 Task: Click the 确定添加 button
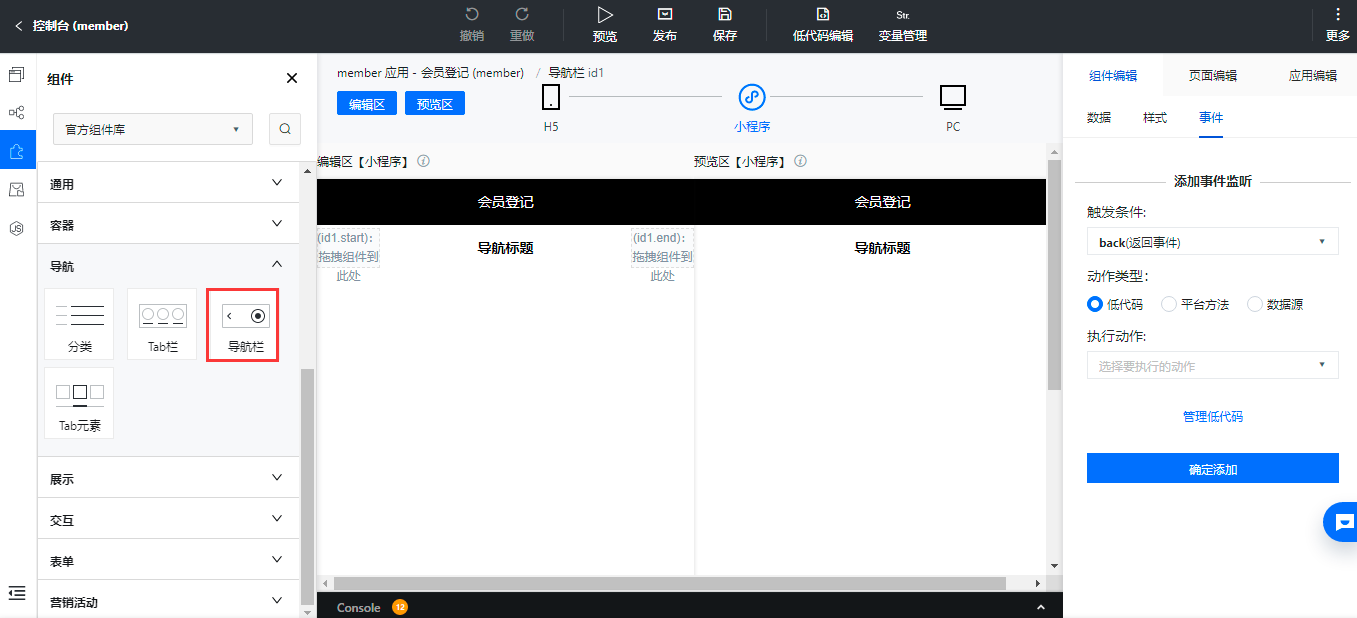point(1212,468)
